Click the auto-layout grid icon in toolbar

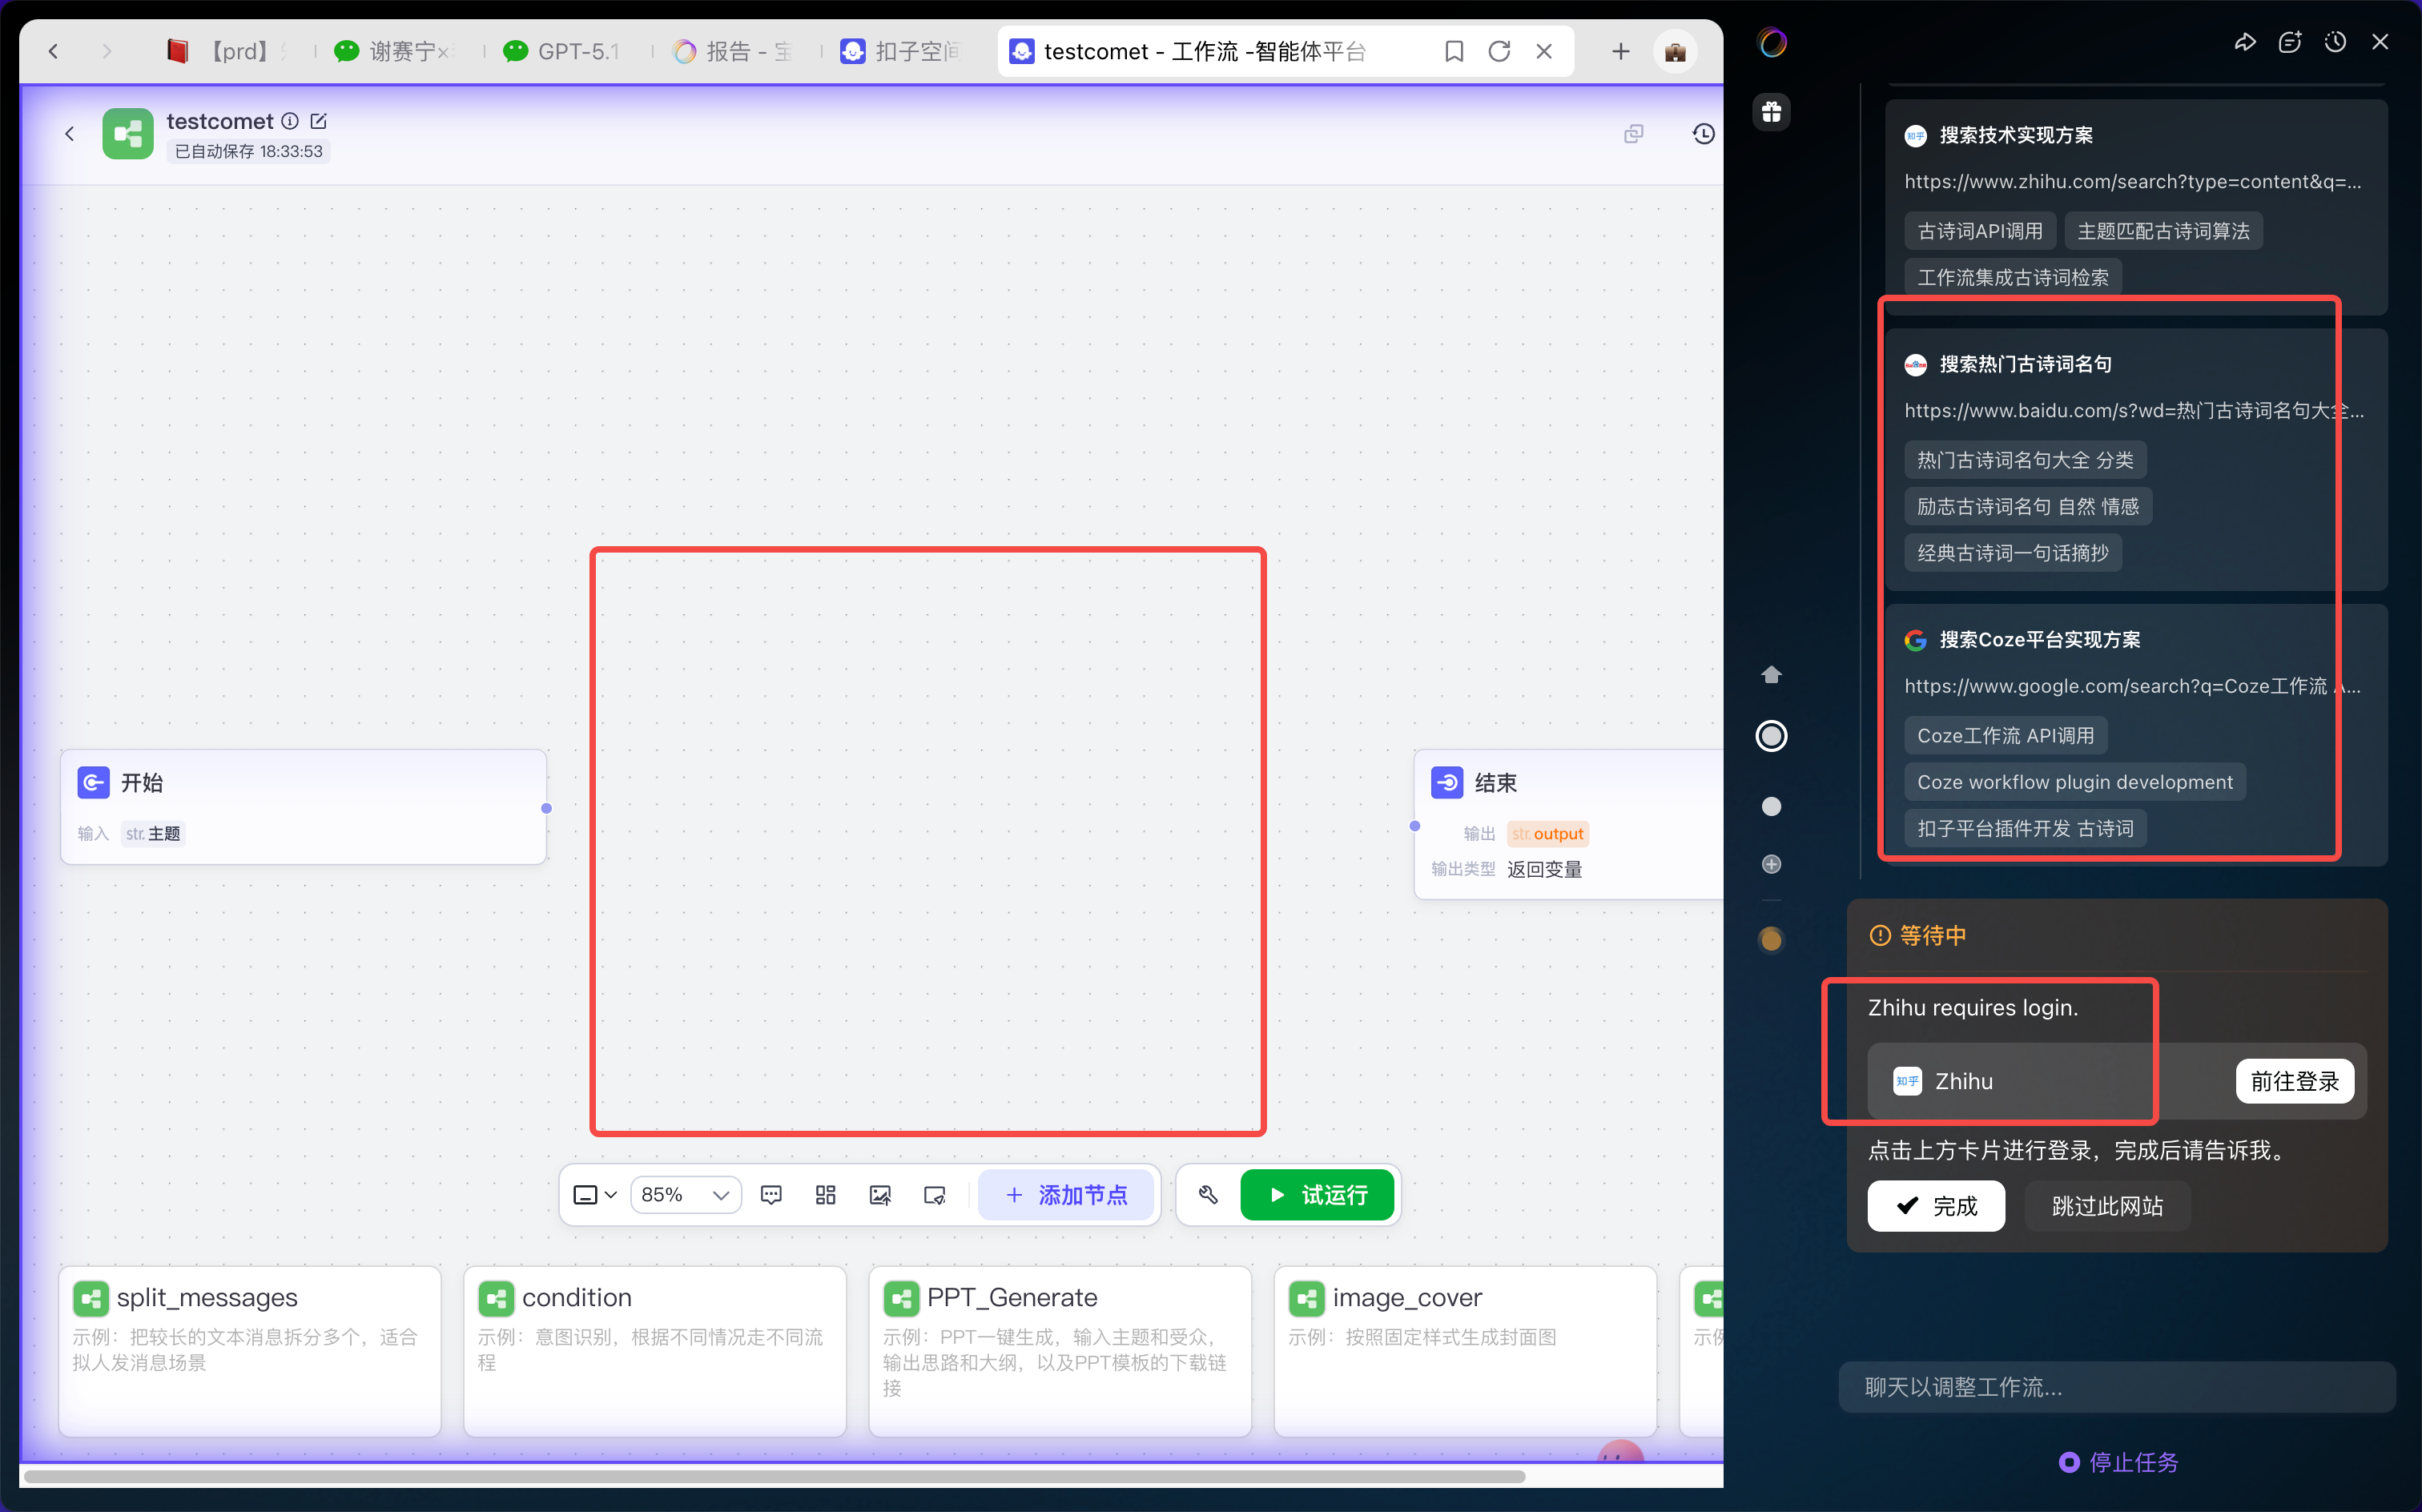point(825,1195)
